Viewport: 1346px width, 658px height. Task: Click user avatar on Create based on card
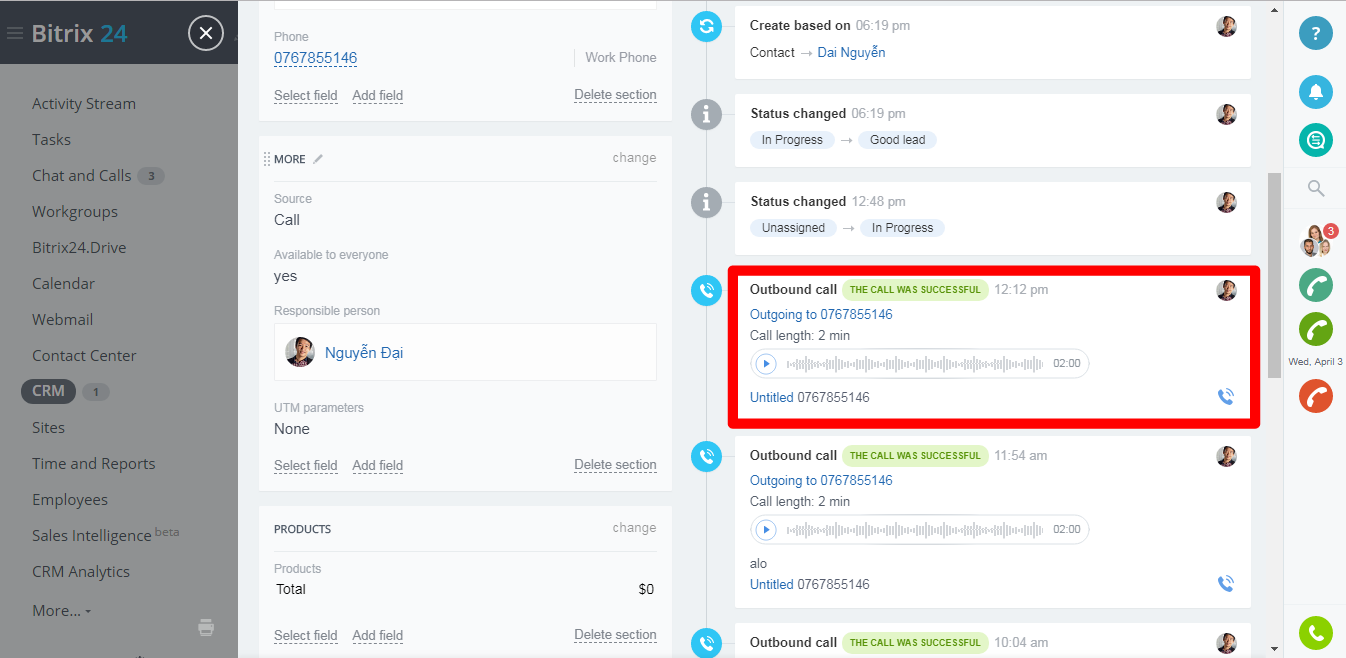click(1227, 27)
